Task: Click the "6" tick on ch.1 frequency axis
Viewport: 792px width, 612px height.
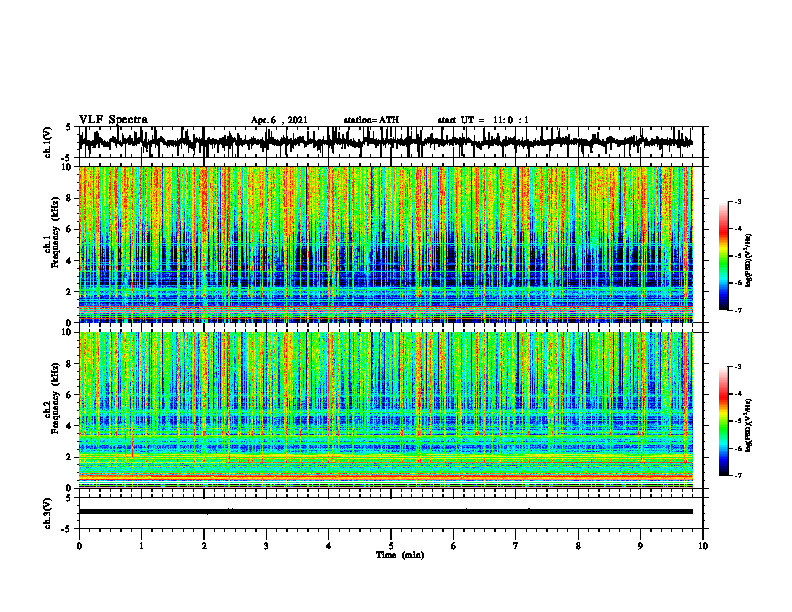Action: (x=70, y=229)
